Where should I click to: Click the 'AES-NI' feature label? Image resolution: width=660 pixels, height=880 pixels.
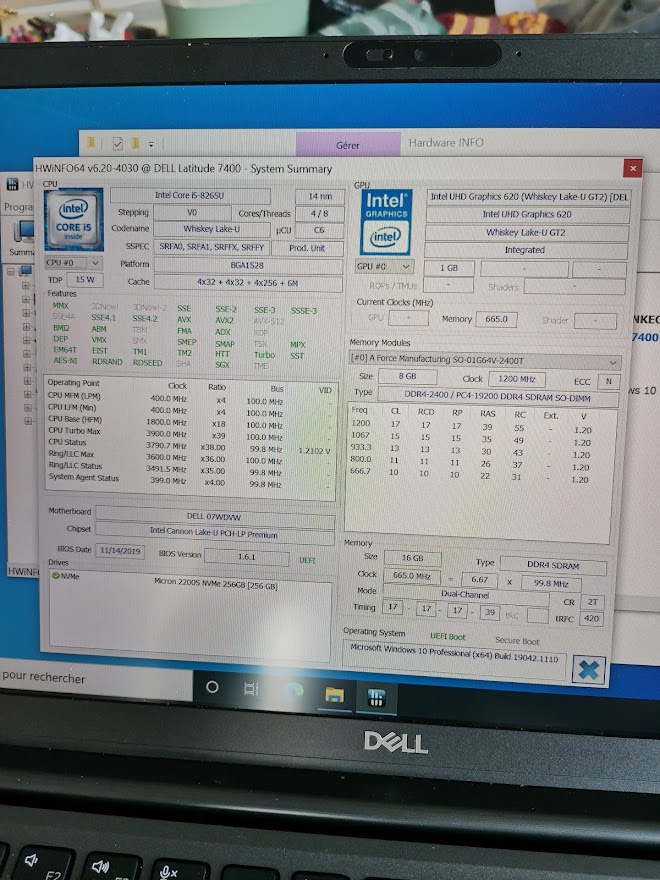[65, 361]
